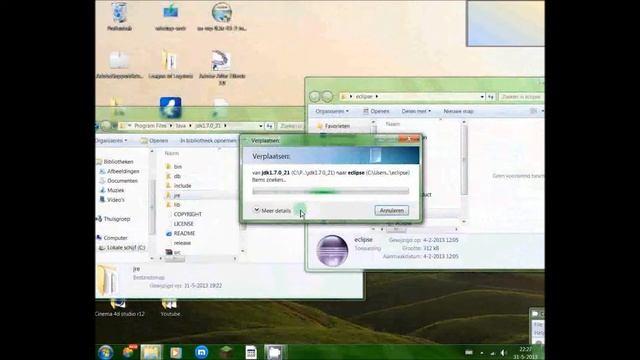Viewport: 640px width, 360px height.
Task: Click arrow after Program Files breadcrumb
Action: (171, 126)
